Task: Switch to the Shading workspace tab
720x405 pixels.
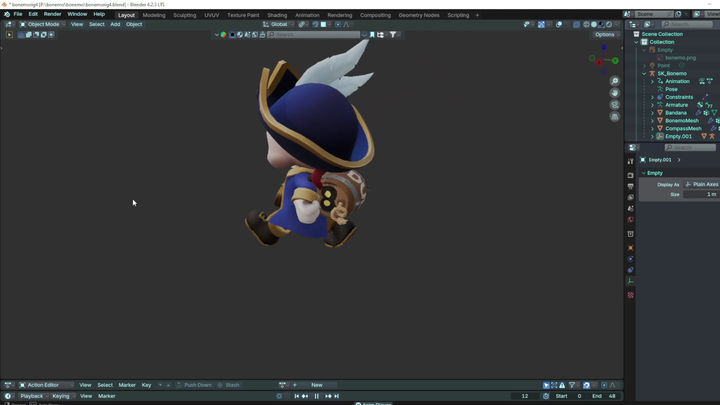Action: pos(277,15)
